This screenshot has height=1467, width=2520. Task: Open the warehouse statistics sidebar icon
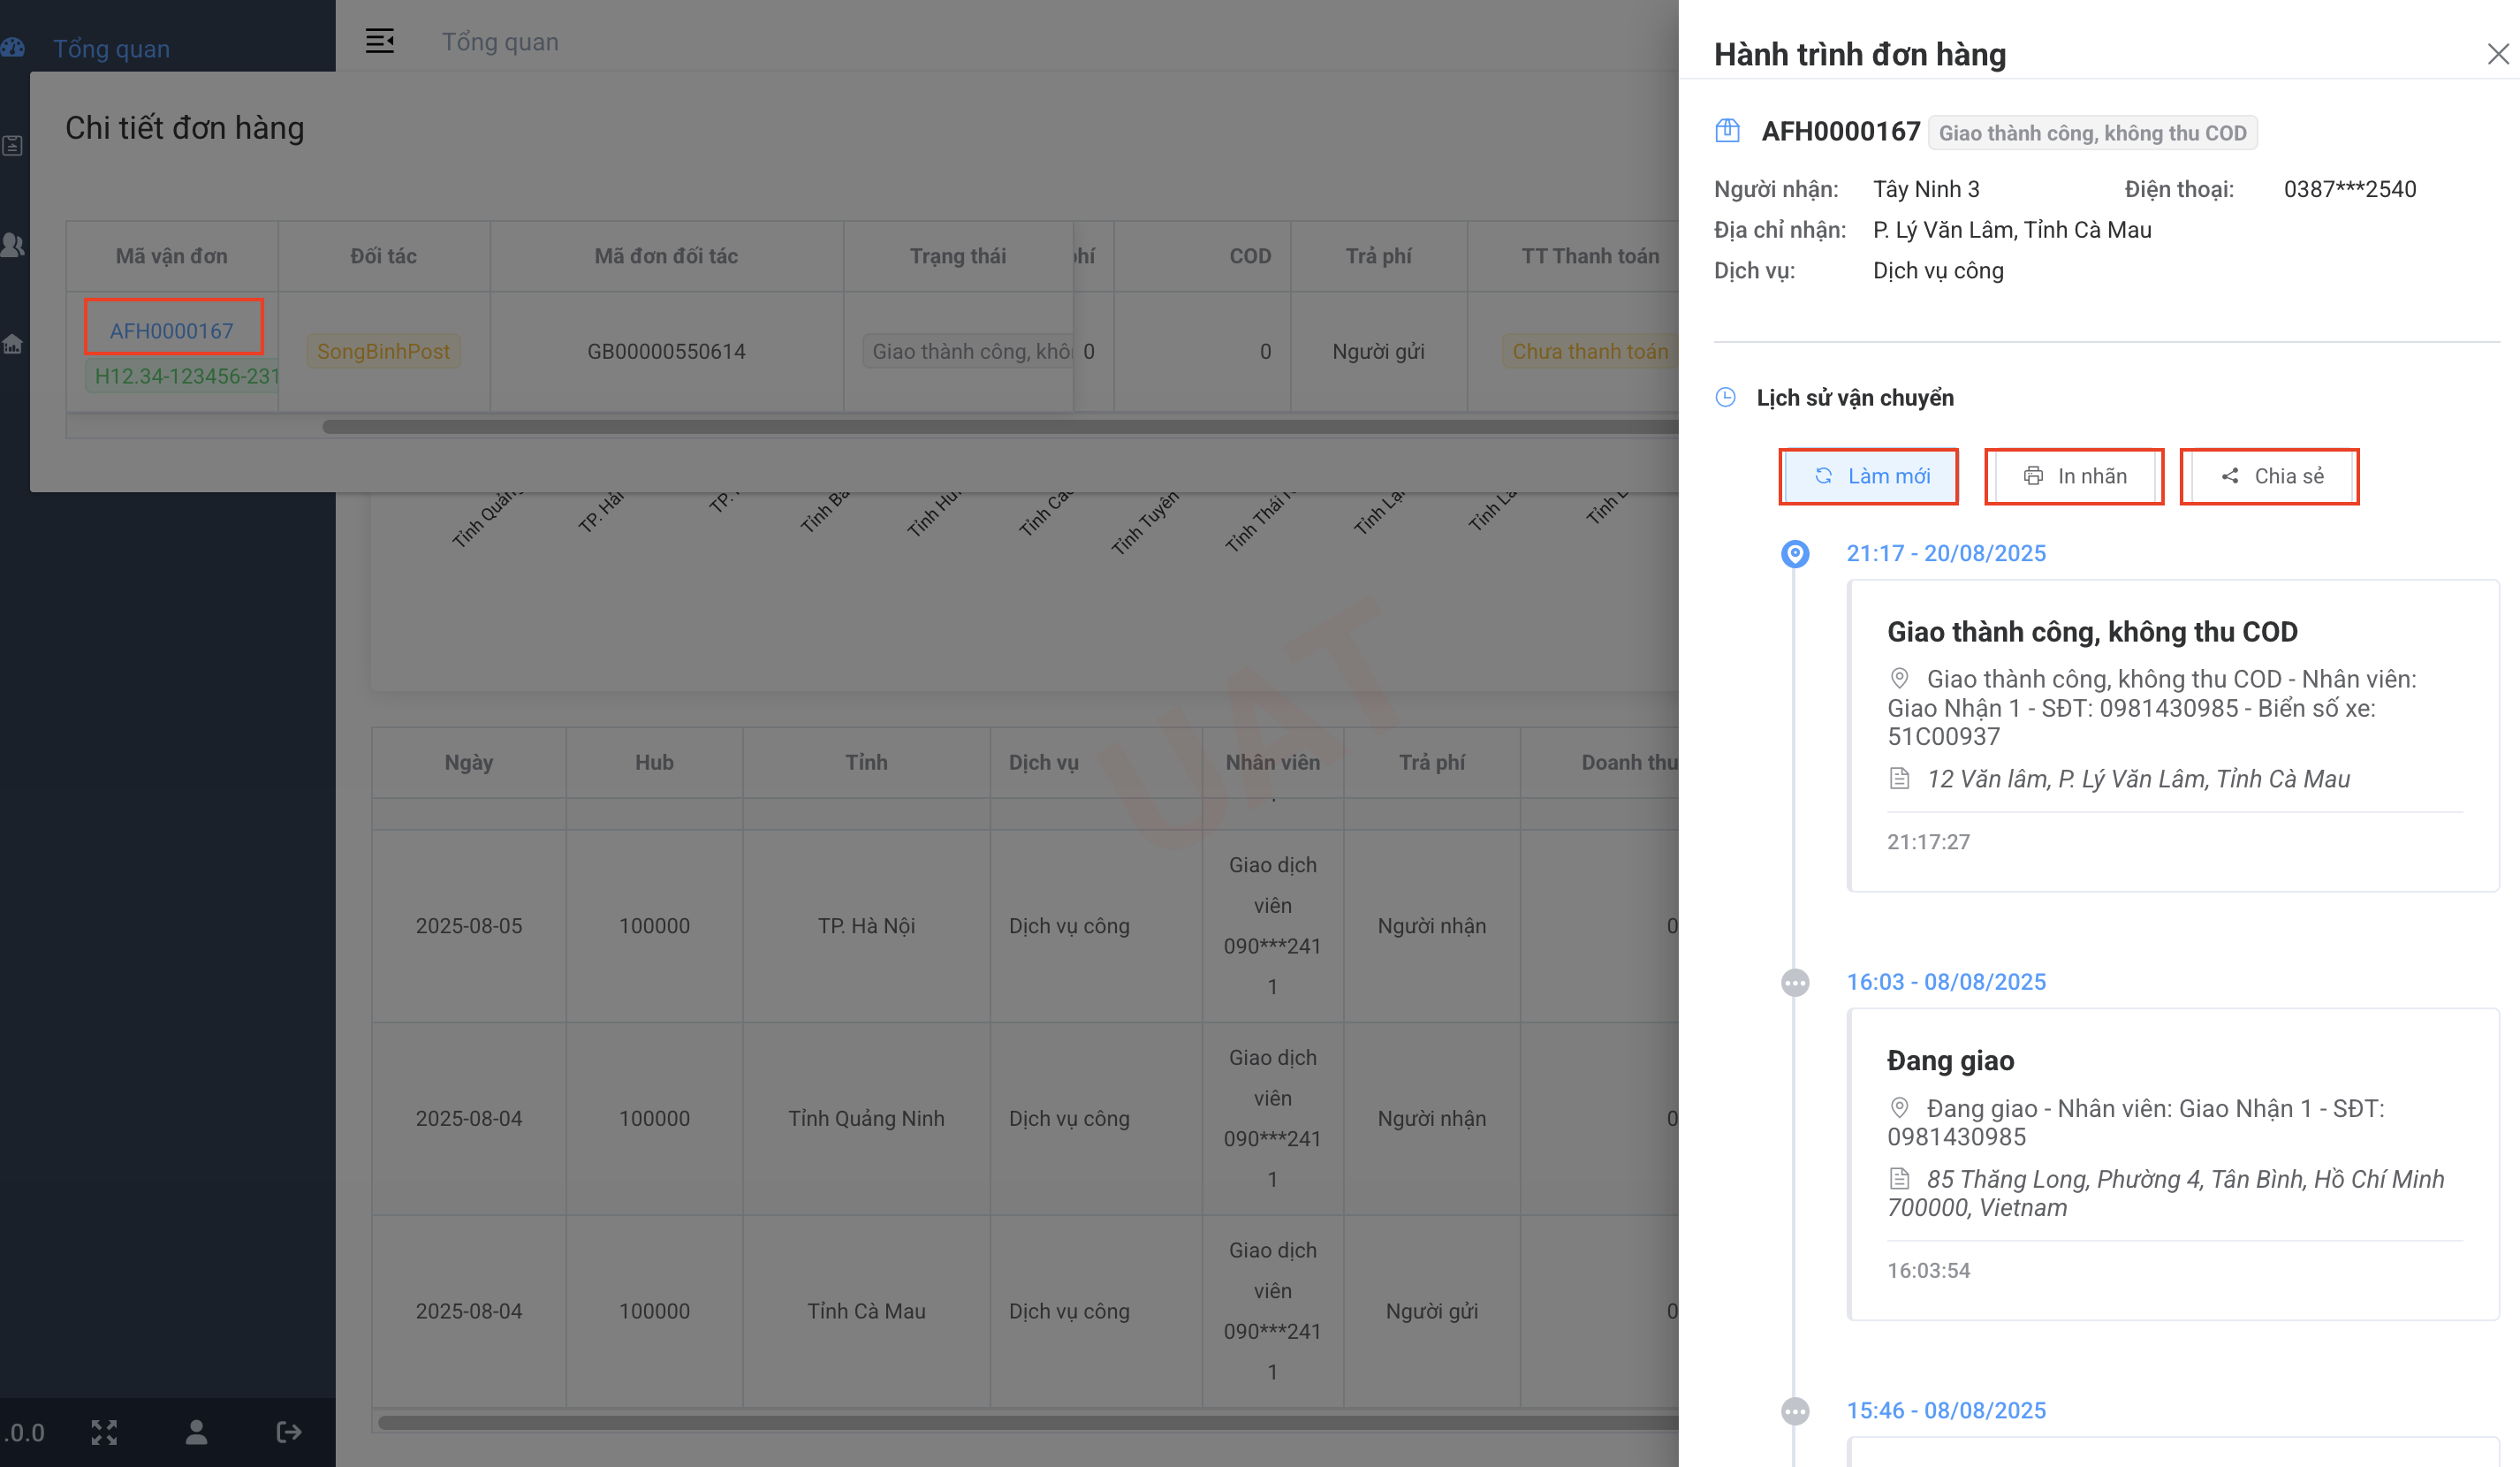pyautogui.click(x=13, y=345)
